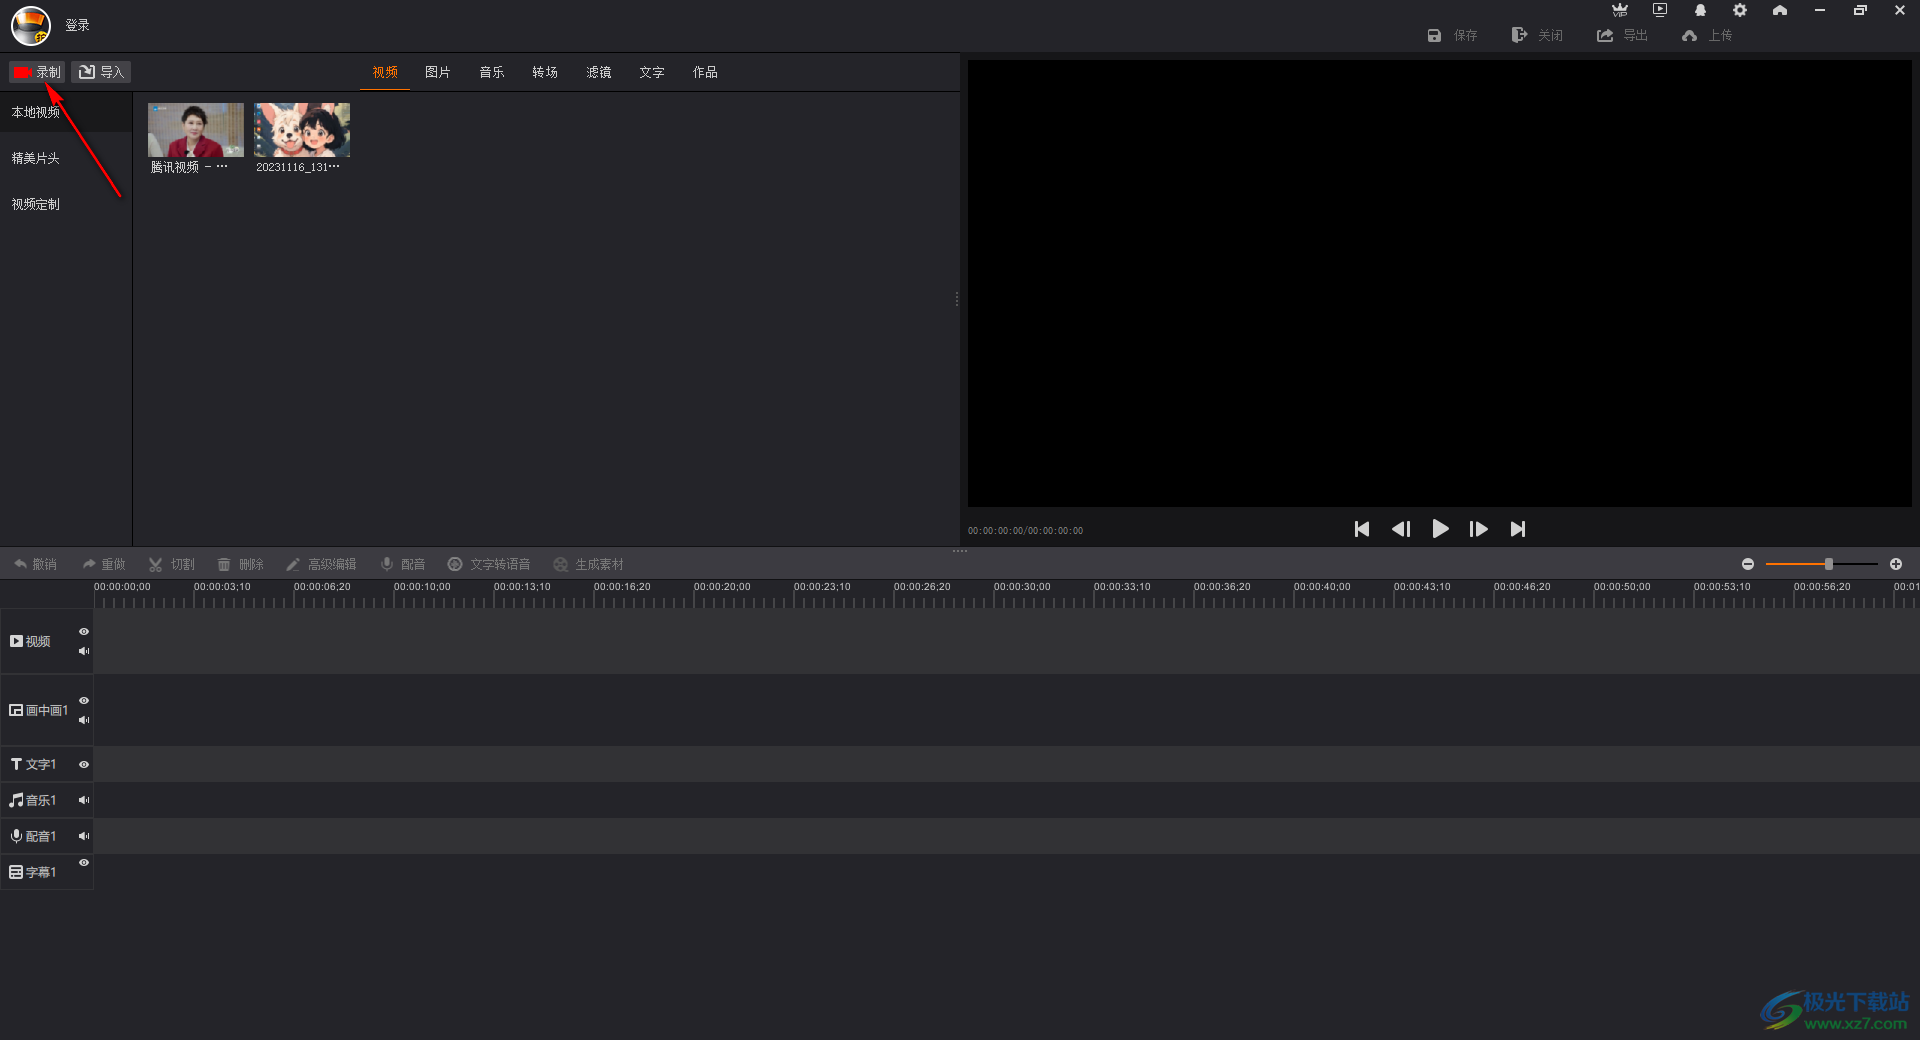Click the Save (保存) button
1920x1040 pixels.
[1452, 35]
